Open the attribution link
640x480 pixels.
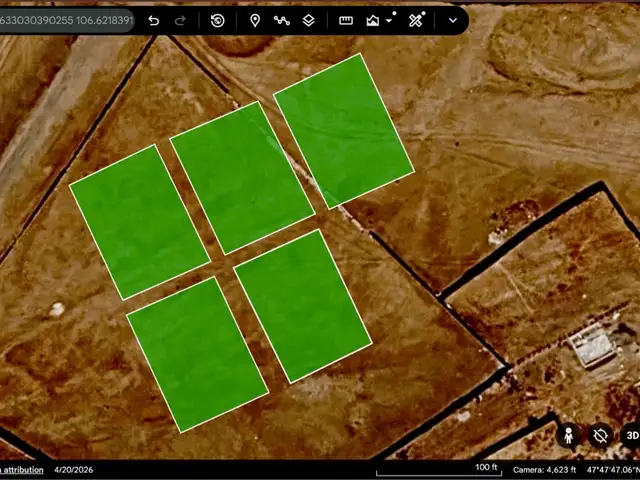[21, 470]
